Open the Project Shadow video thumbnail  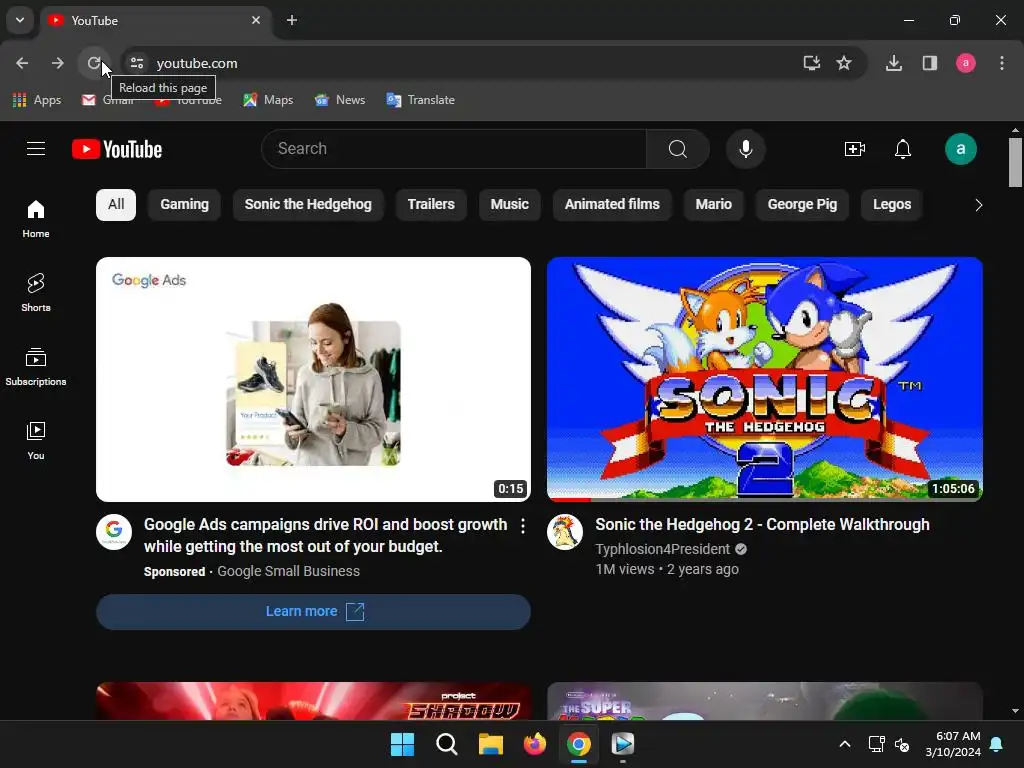pyautogui.click(x=313, y=701)
